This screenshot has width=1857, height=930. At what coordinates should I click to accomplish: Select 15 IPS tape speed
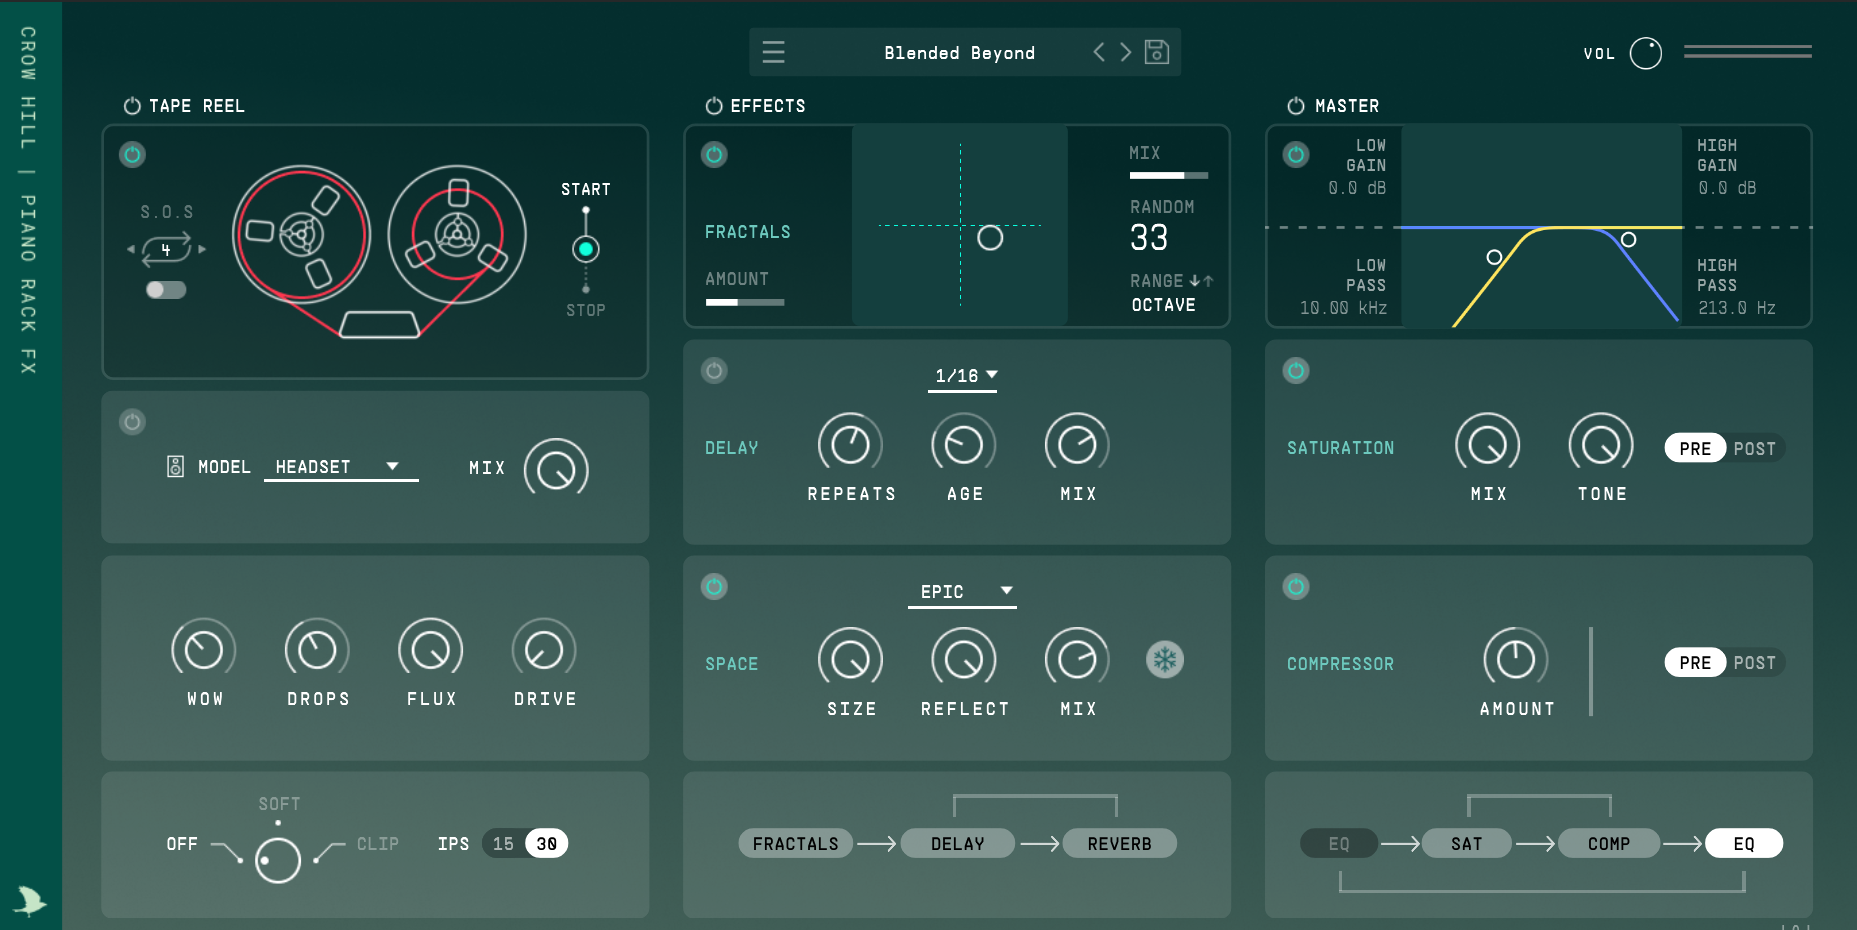pyautogui.click(x=503, y=844)
